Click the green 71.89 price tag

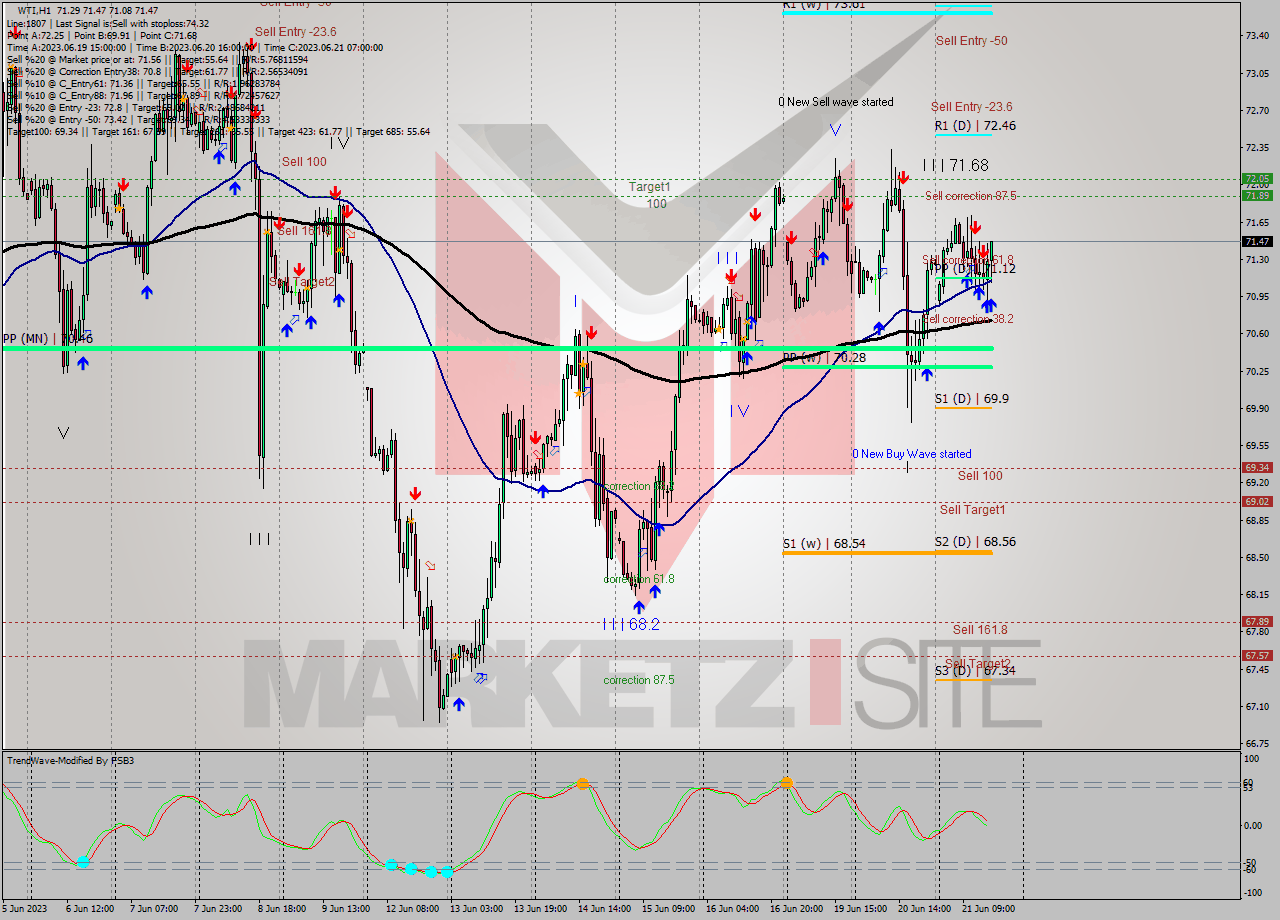point(1257,196)
